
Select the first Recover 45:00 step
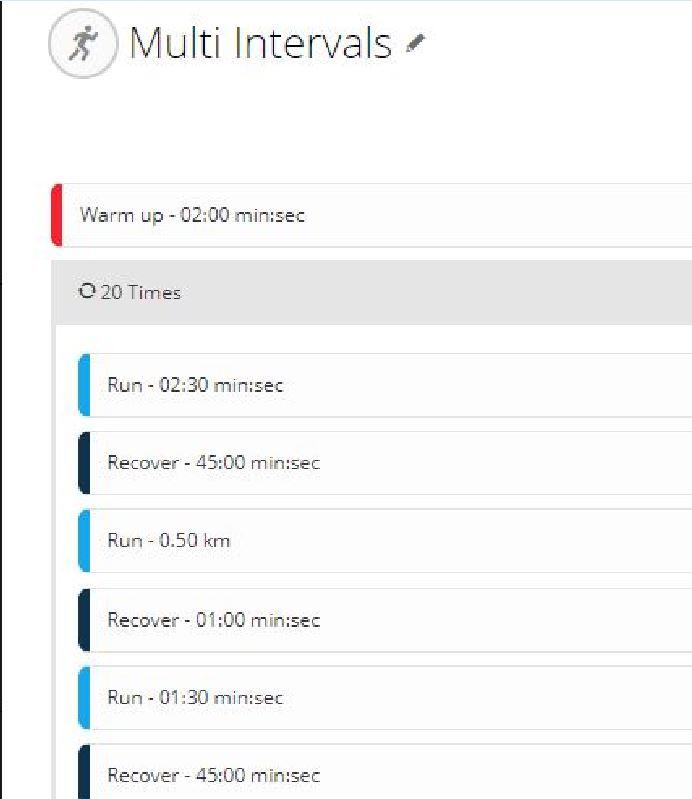tap(385, 463)
